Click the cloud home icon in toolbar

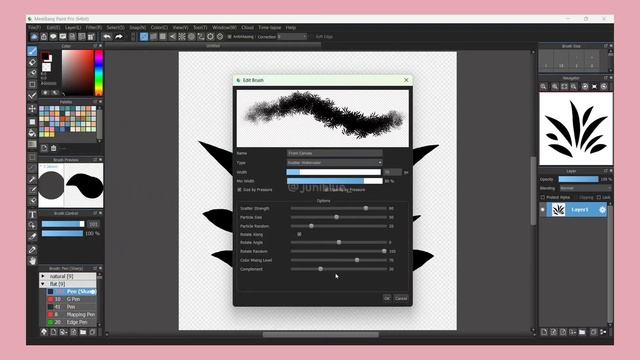click(x=34, y=37)
